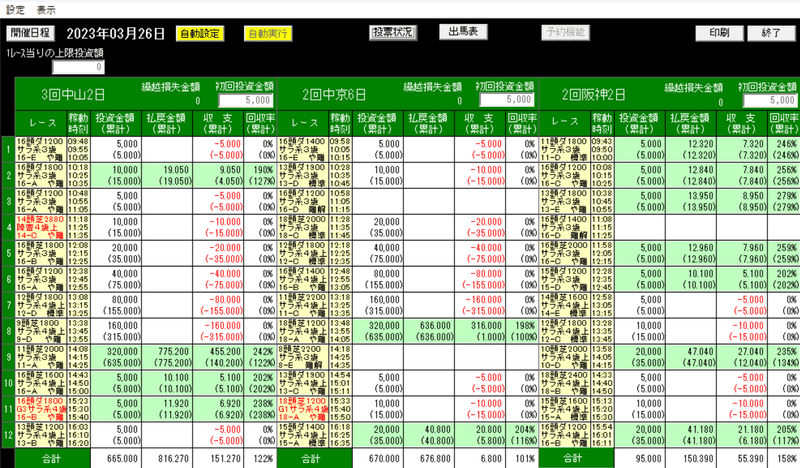This screenshot has height=468, width=800.
Task: Click Chukyo payout cell 636,000
Action: 429,331
